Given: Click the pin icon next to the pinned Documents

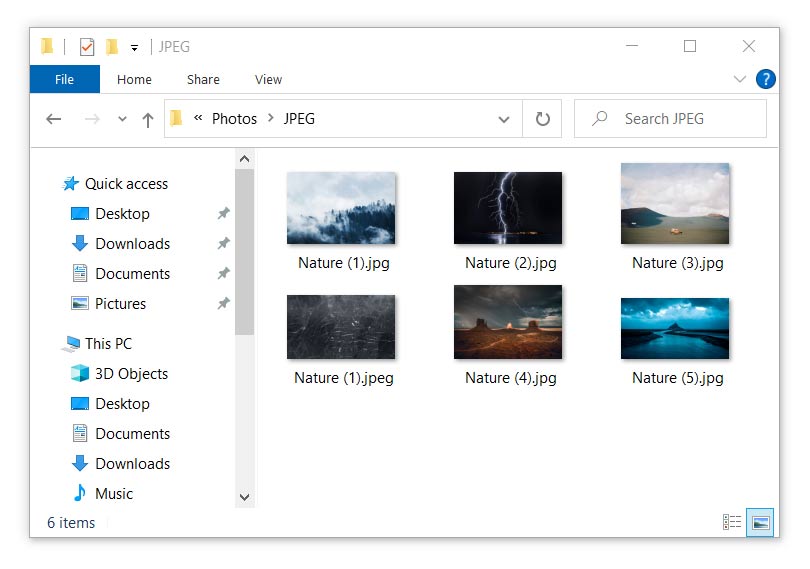Looking at the screenshot, I should tap(223, 273).
